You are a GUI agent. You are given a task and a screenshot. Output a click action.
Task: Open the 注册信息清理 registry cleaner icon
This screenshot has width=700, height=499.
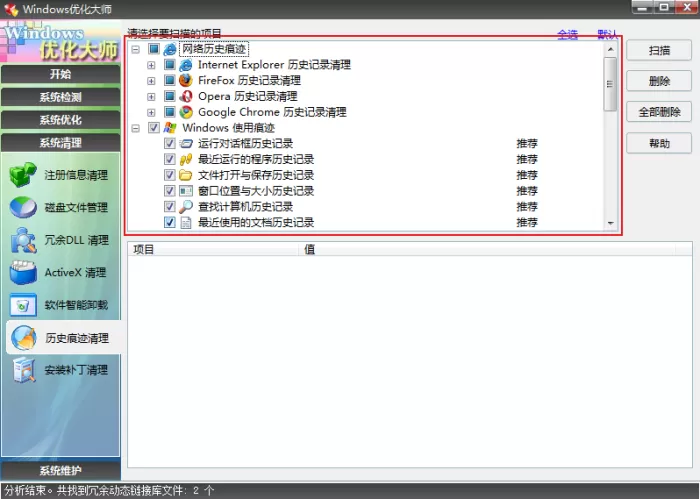tap(23, 175)
